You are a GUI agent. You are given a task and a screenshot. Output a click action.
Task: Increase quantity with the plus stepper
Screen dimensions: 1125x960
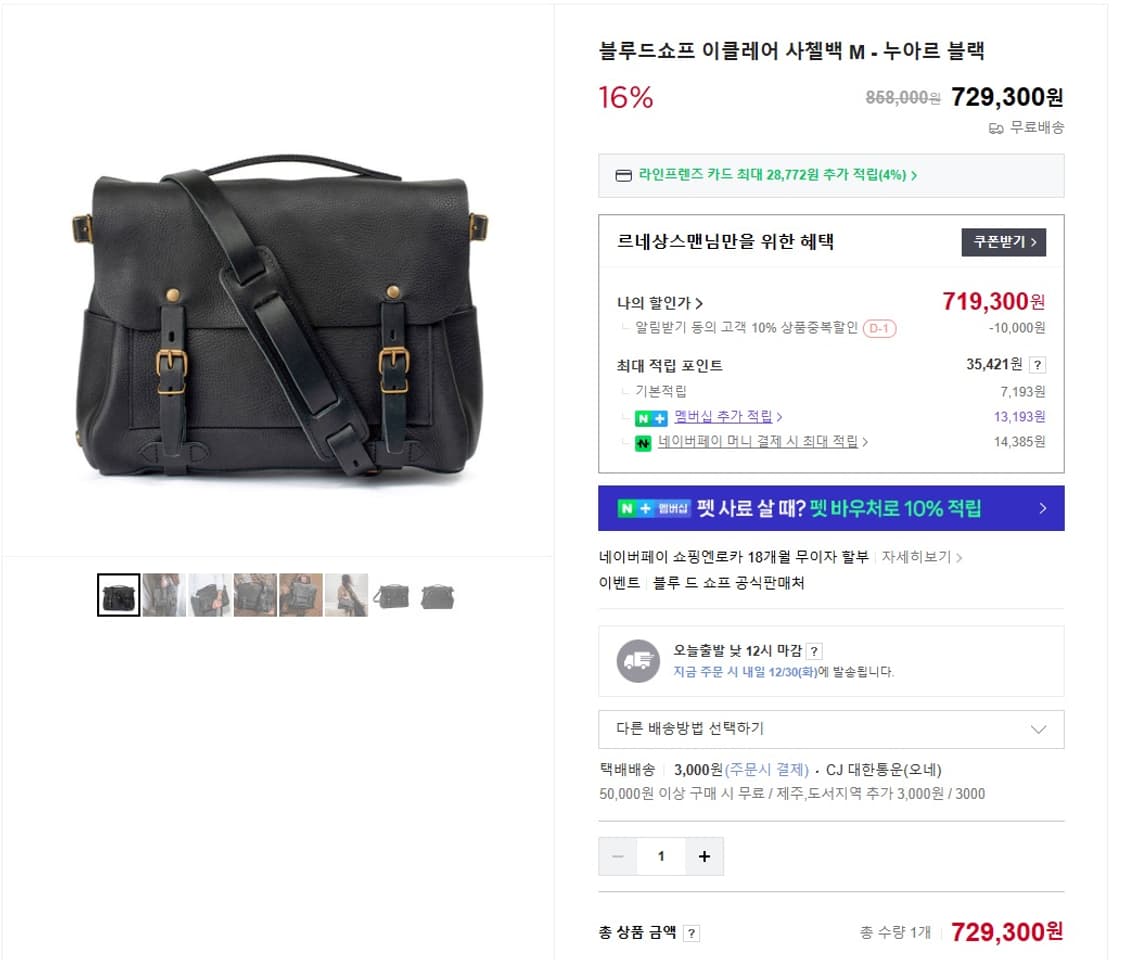pyautogui.click(x=703, y=856)
